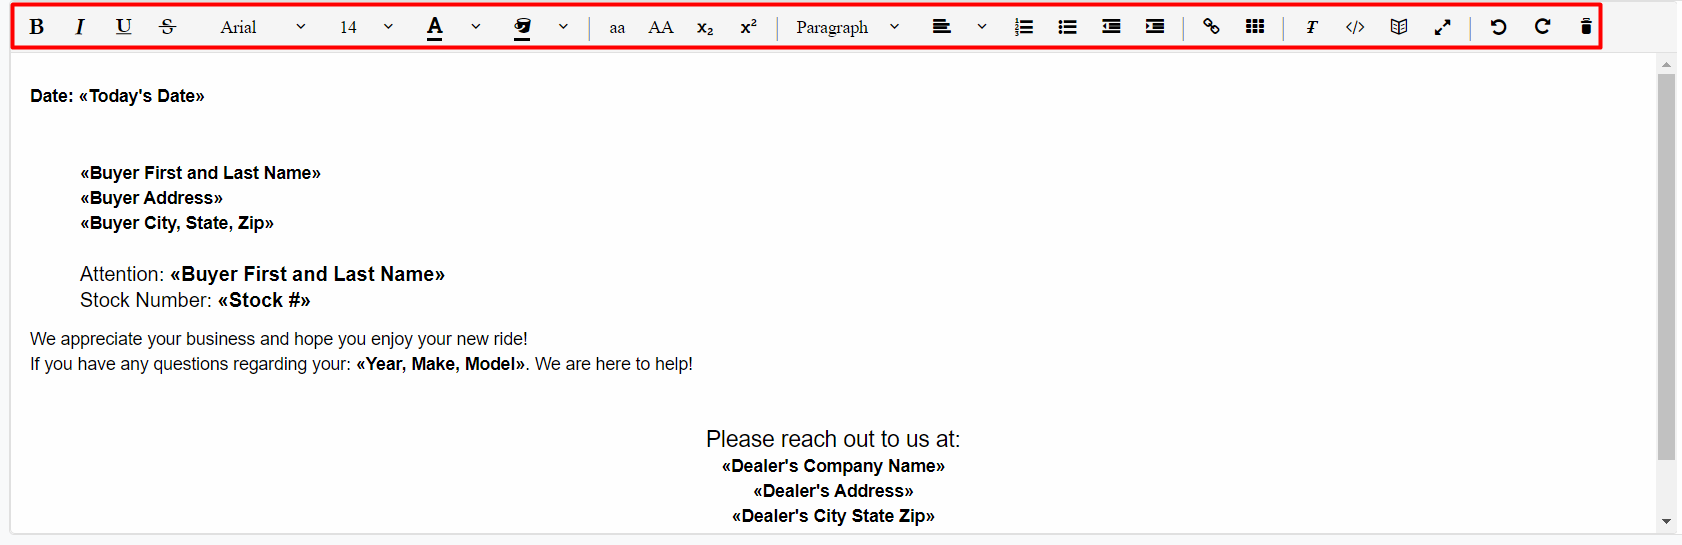Viewport: 1682px width, 545px height.
Task: Click the «Stock #» merge field
Action: [x=264, y=300]
